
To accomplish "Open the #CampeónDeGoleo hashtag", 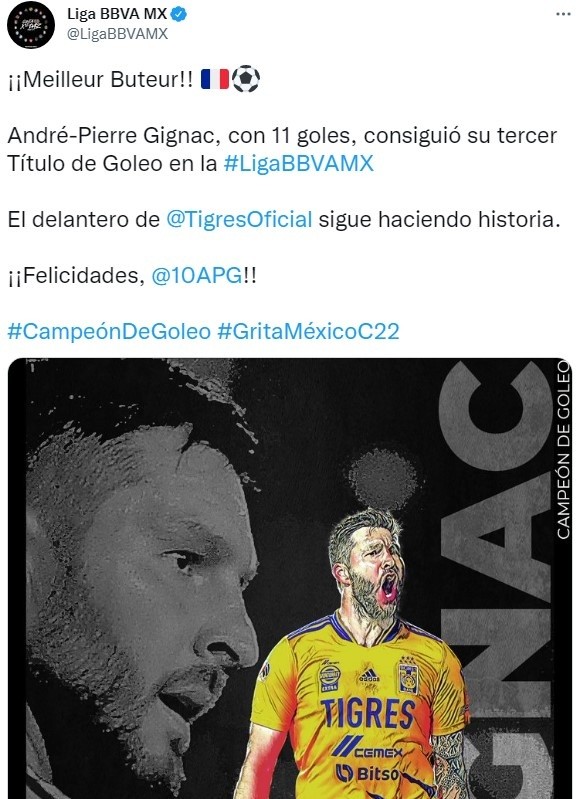I will point(109,332).
